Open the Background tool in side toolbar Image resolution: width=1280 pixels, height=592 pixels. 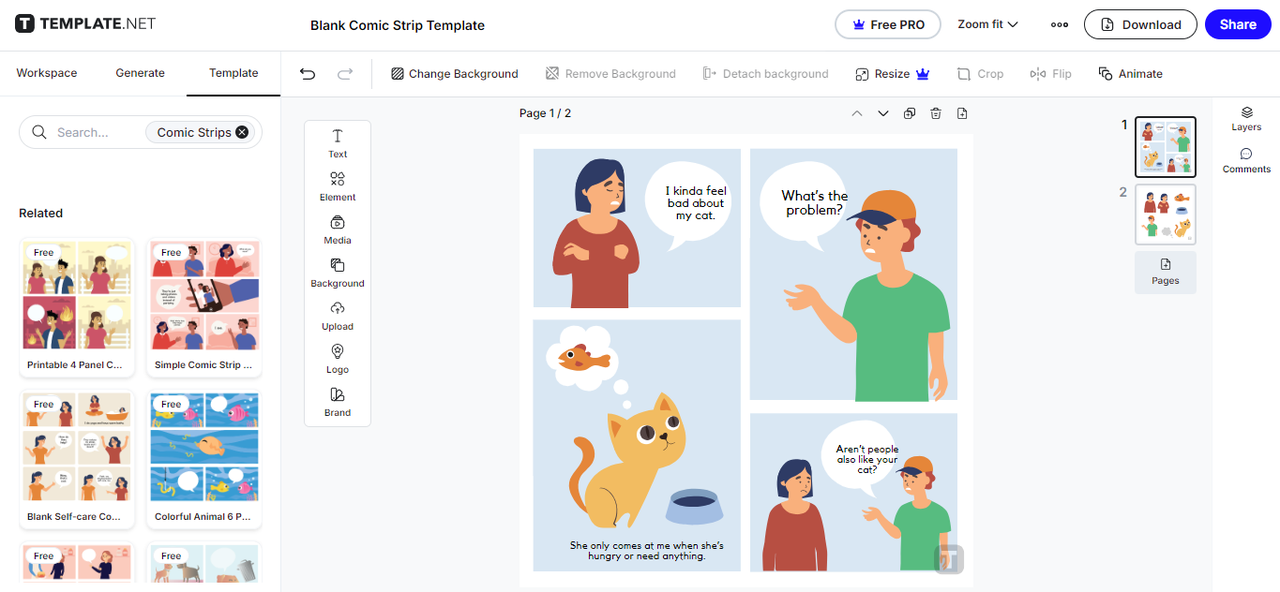click(x=338, y=273)
